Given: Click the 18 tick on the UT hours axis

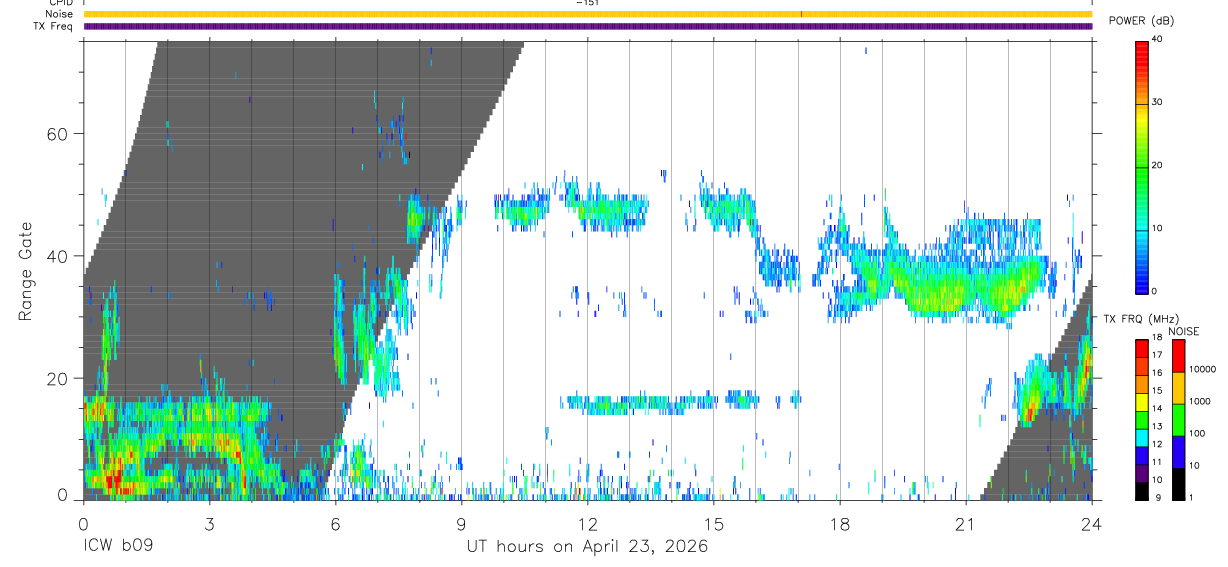Looking at the screenshot, I should (x=840, y=522).
